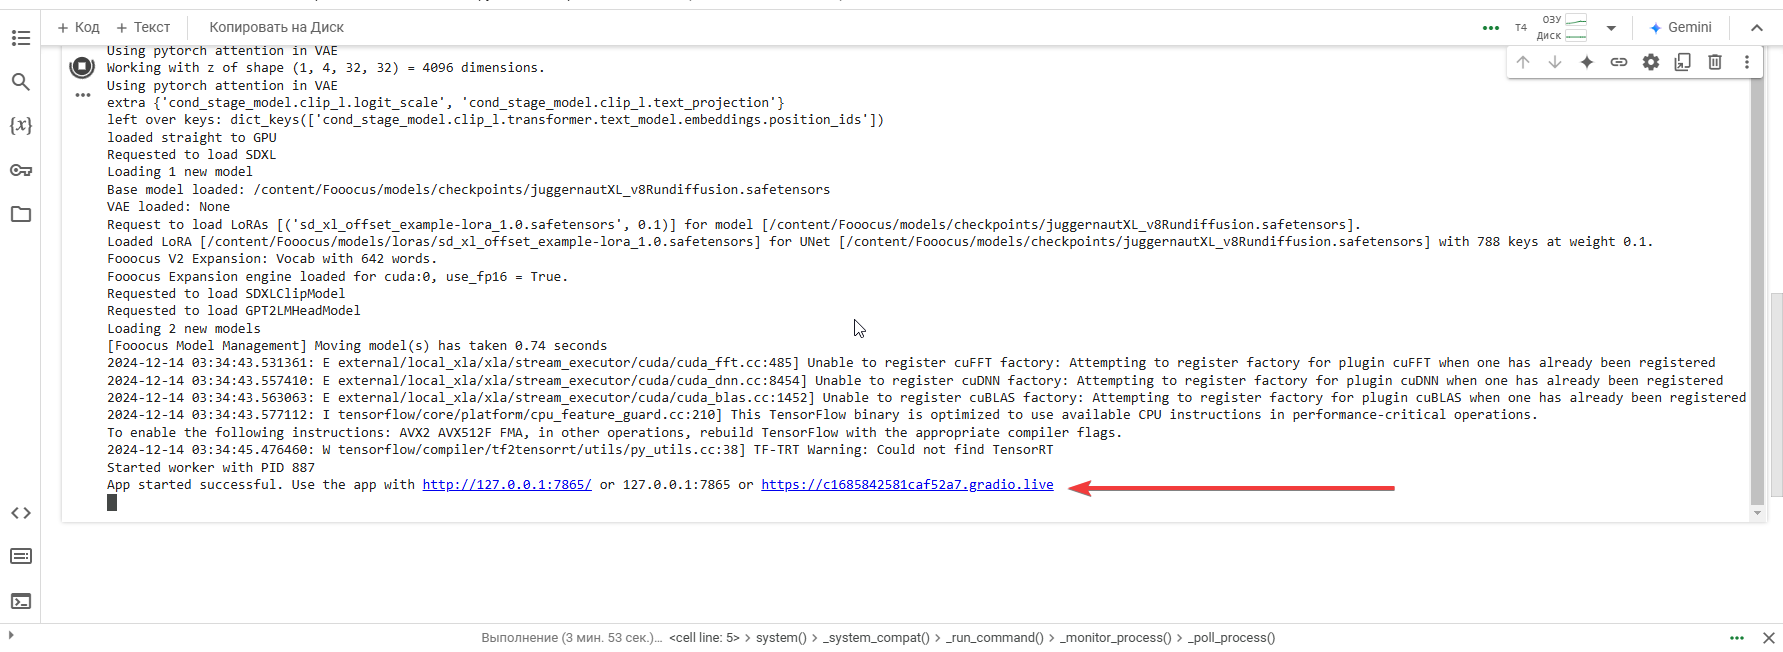Click the T4 runtime type label
This screenshot has width=1783, height=652.
[1521, 28]
